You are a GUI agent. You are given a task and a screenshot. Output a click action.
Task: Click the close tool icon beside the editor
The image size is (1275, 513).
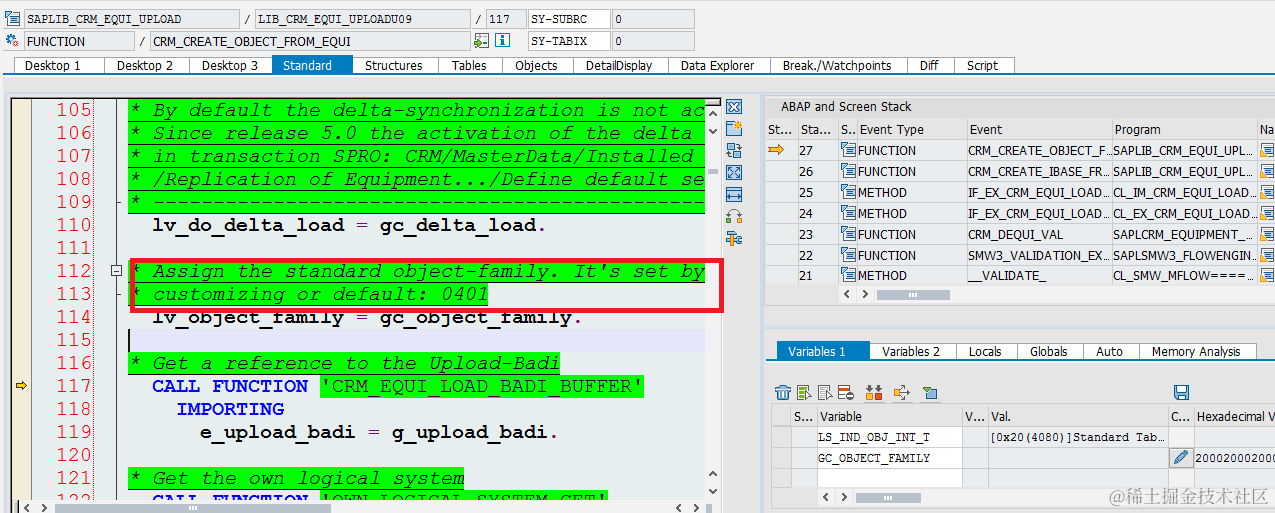click(734, 106)
